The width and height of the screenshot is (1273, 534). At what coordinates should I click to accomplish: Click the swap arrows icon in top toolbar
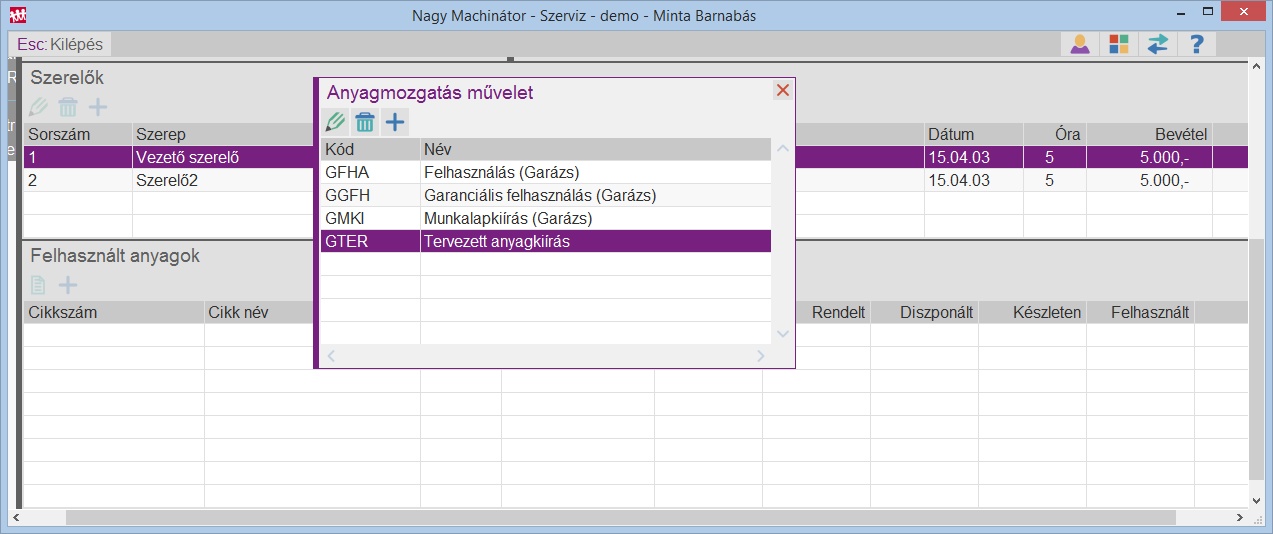coord(1157,44)
